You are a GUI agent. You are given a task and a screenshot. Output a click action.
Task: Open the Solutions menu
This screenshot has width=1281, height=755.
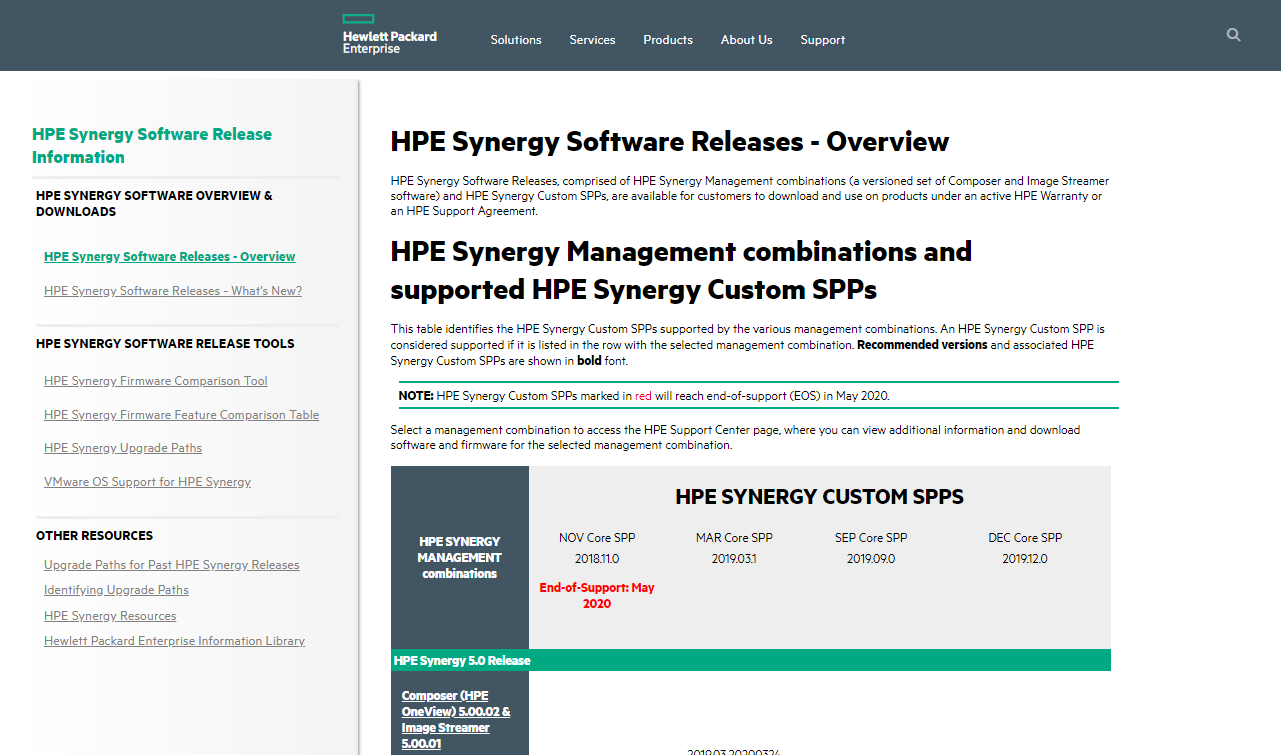pyautogui.click(x=516, y=40)
